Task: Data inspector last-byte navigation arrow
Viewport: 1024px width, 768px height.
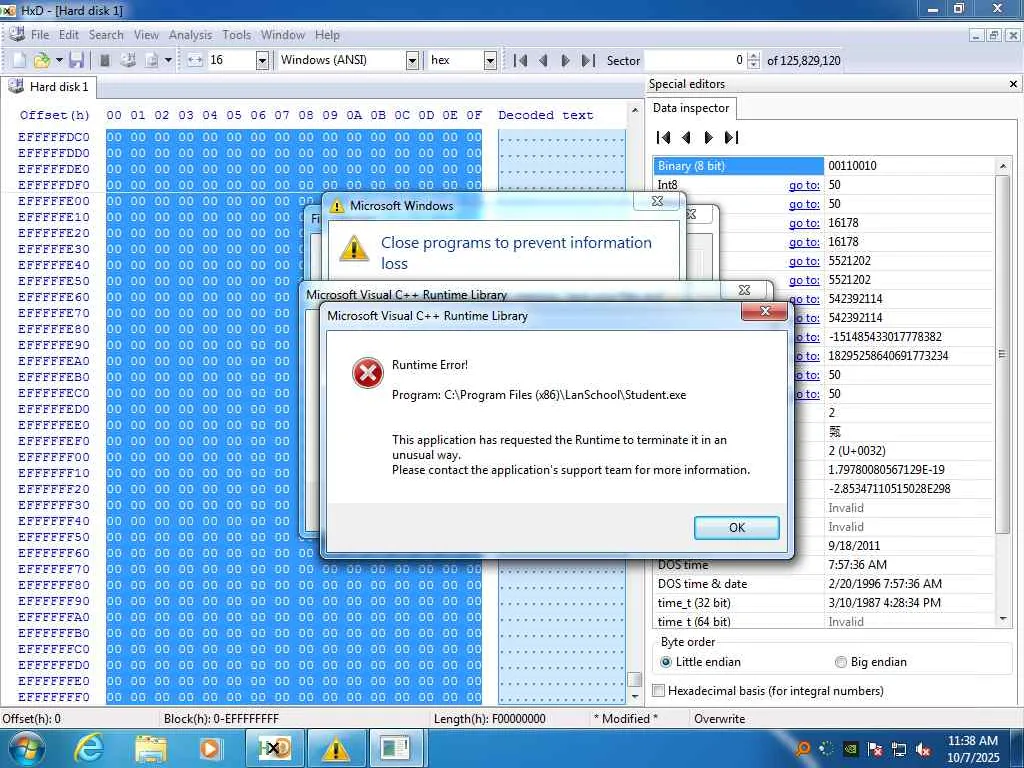Action: tap(731, 137)
